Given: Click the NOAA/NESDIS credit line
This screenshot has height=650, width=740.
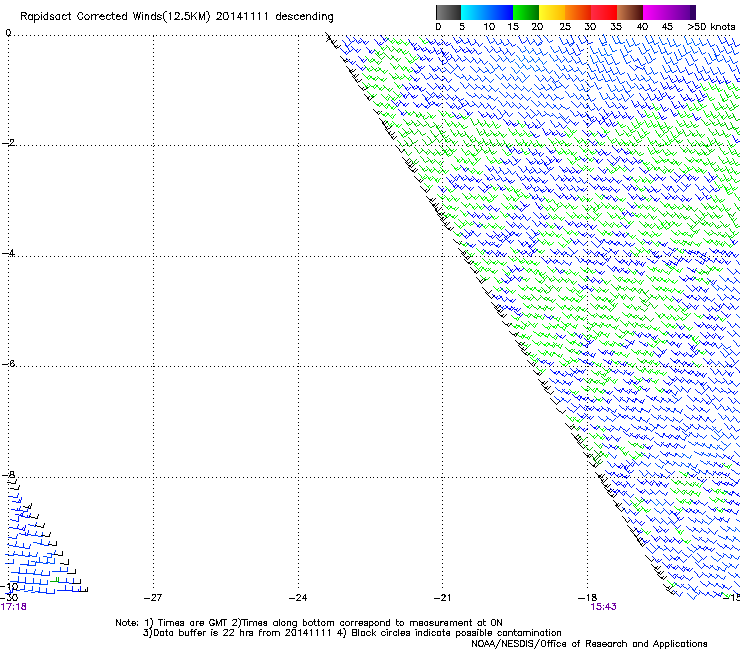Looking at the screenshot, I should [589, 644].
